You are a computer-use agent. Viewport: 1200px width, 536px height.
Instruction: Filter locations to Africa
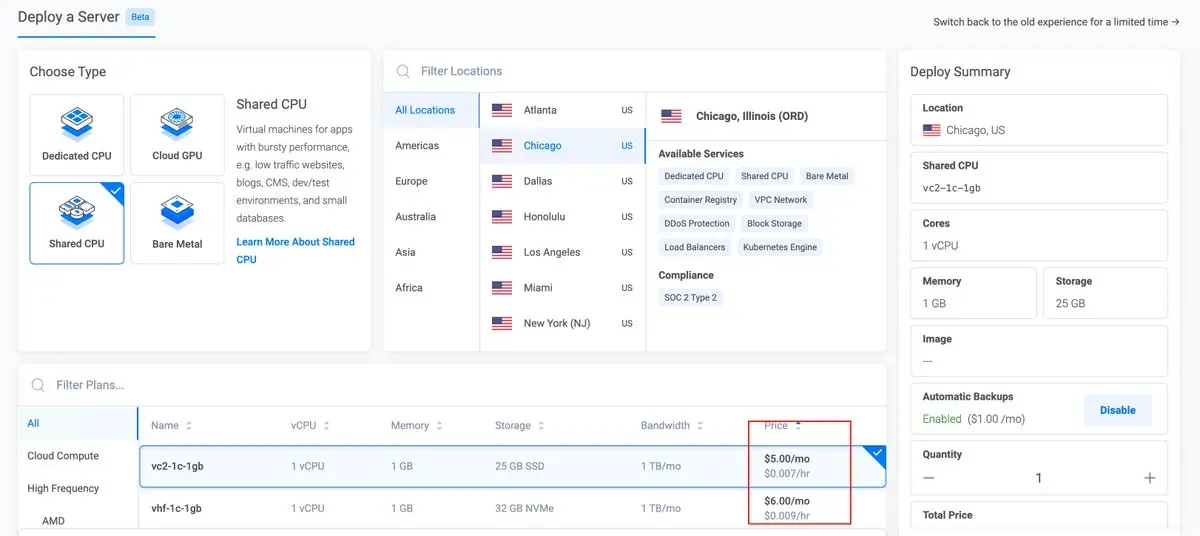pos(409,288)
